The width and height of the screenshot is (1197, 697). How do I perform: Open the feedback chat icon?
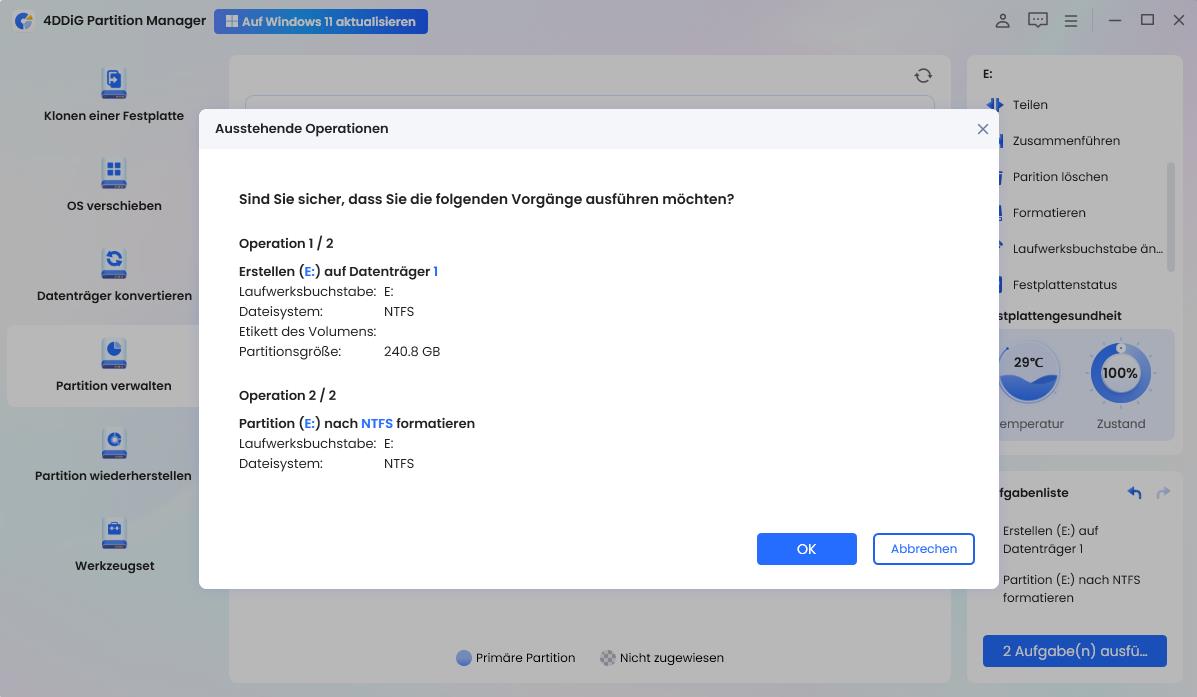click(x=1037, y=20)
